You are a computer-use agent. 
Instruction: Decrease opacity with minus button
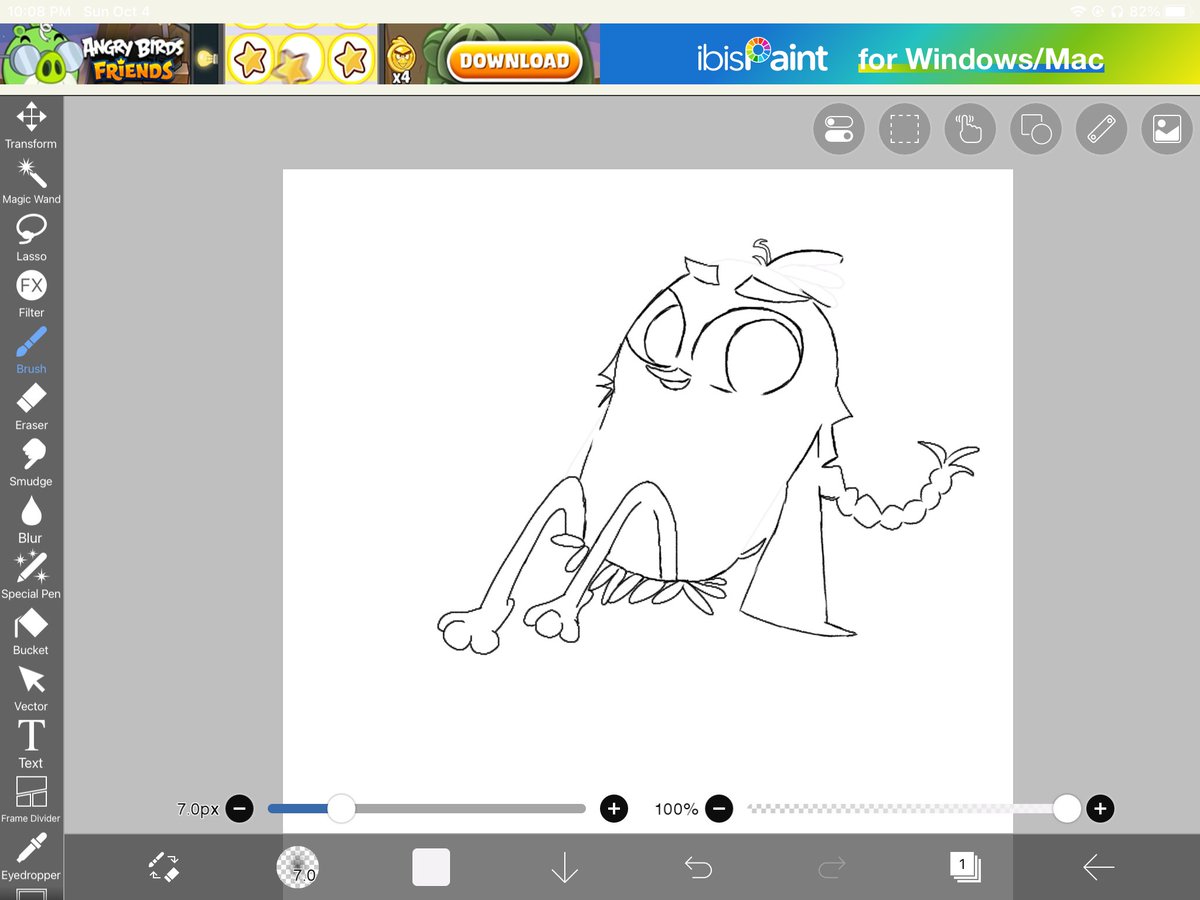[719, 808]
